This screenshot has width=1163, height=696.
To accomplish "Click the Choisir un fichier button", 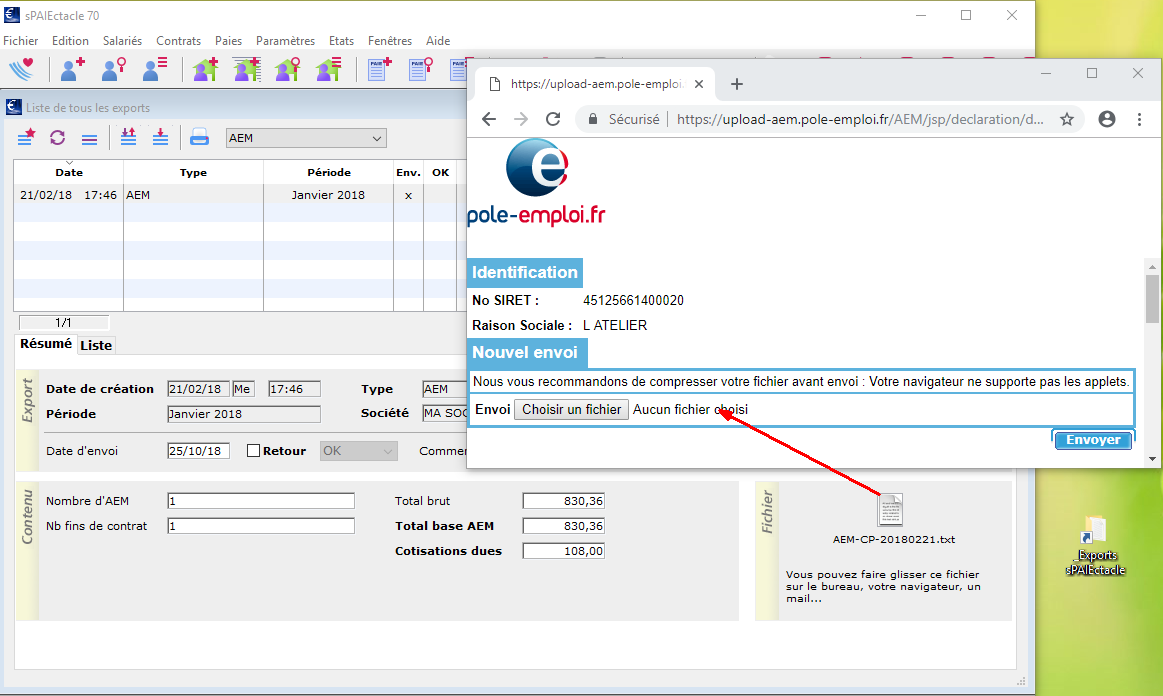I will tap(572, 410).
